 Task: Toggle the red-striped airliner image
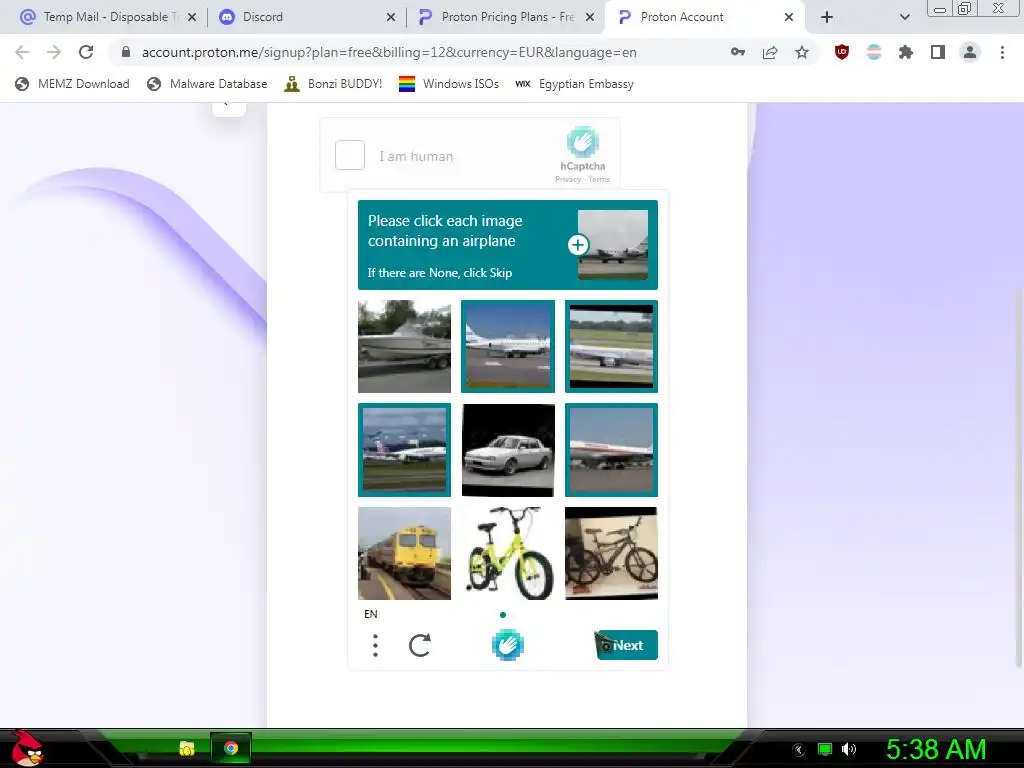[x=611, y=450]
